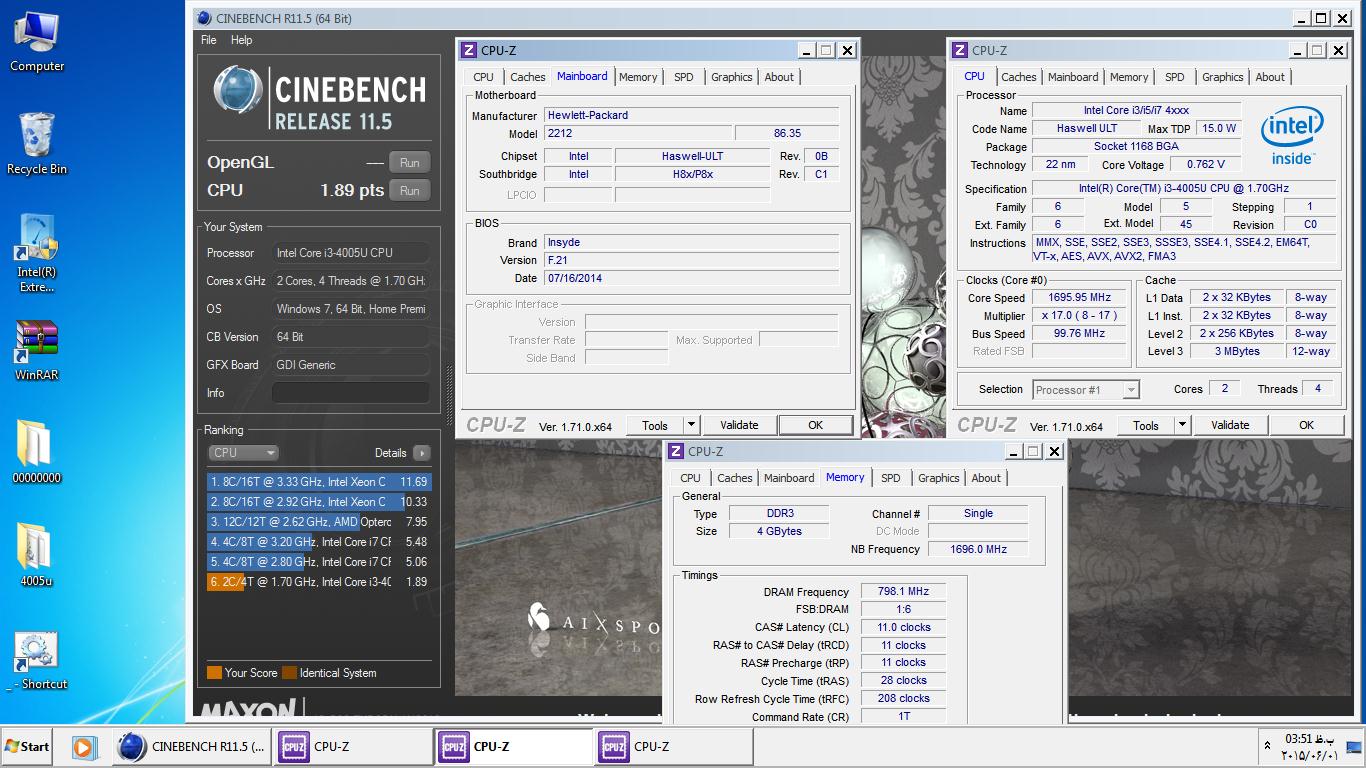The height and width of the screenshot is (768, 1366).
Task: Switch to Caches tab in right CPU-Z window
Action: click(x=1019, y=77)
